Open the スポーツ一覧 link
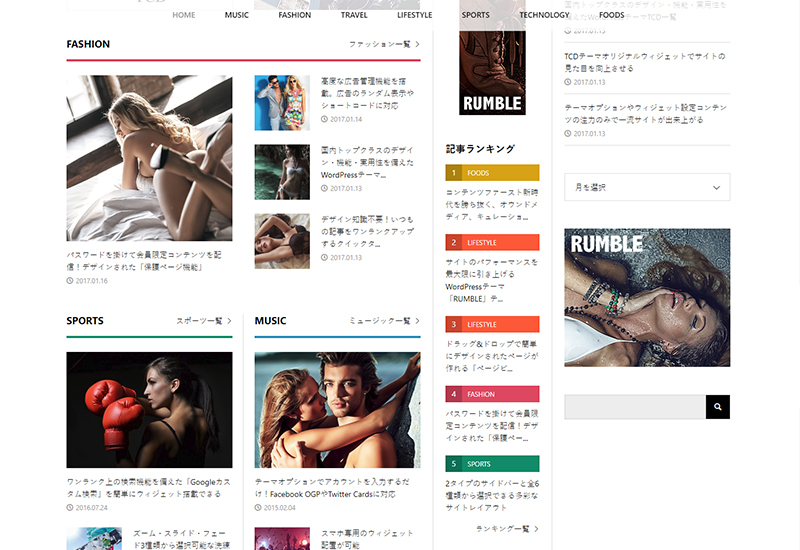The height and width of the screenshot is (550, 800). tap(204, 321)
